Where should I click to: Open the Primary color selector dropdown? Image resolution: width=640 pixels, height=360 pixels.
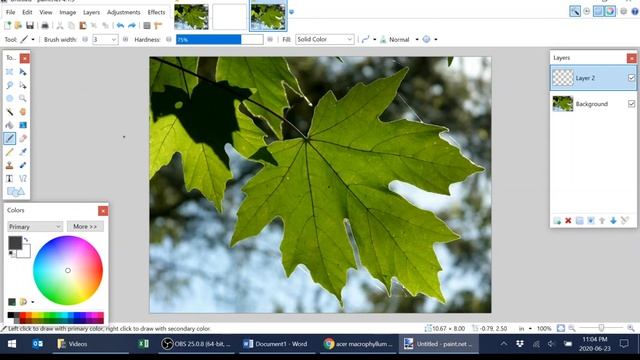(x=35, y=227)
